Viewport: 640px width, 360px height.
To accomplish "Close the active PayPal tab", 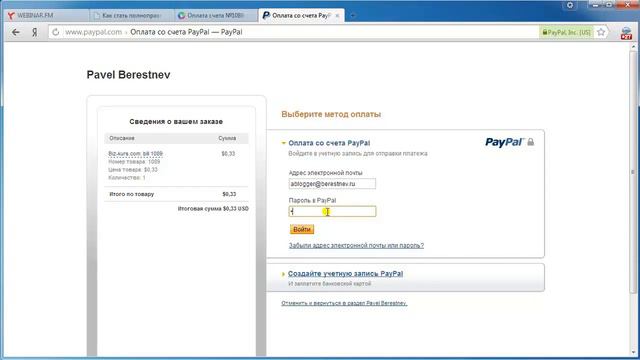I will point(337,16).
